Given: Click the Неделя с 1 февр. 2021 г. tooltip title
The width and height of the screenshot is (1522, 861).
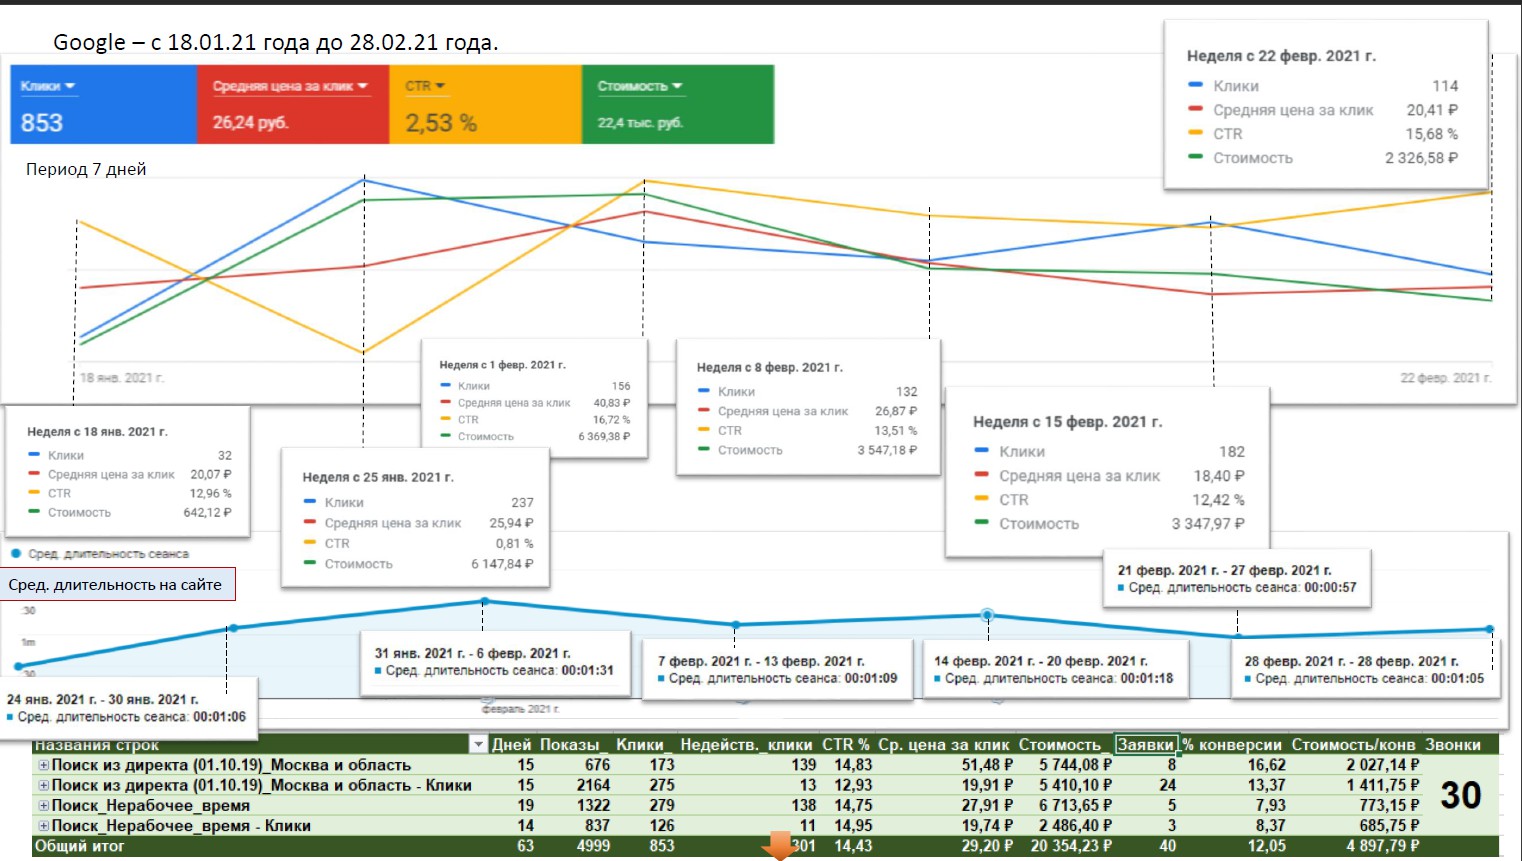Looking at the screenshot, I should pos(503,365).
